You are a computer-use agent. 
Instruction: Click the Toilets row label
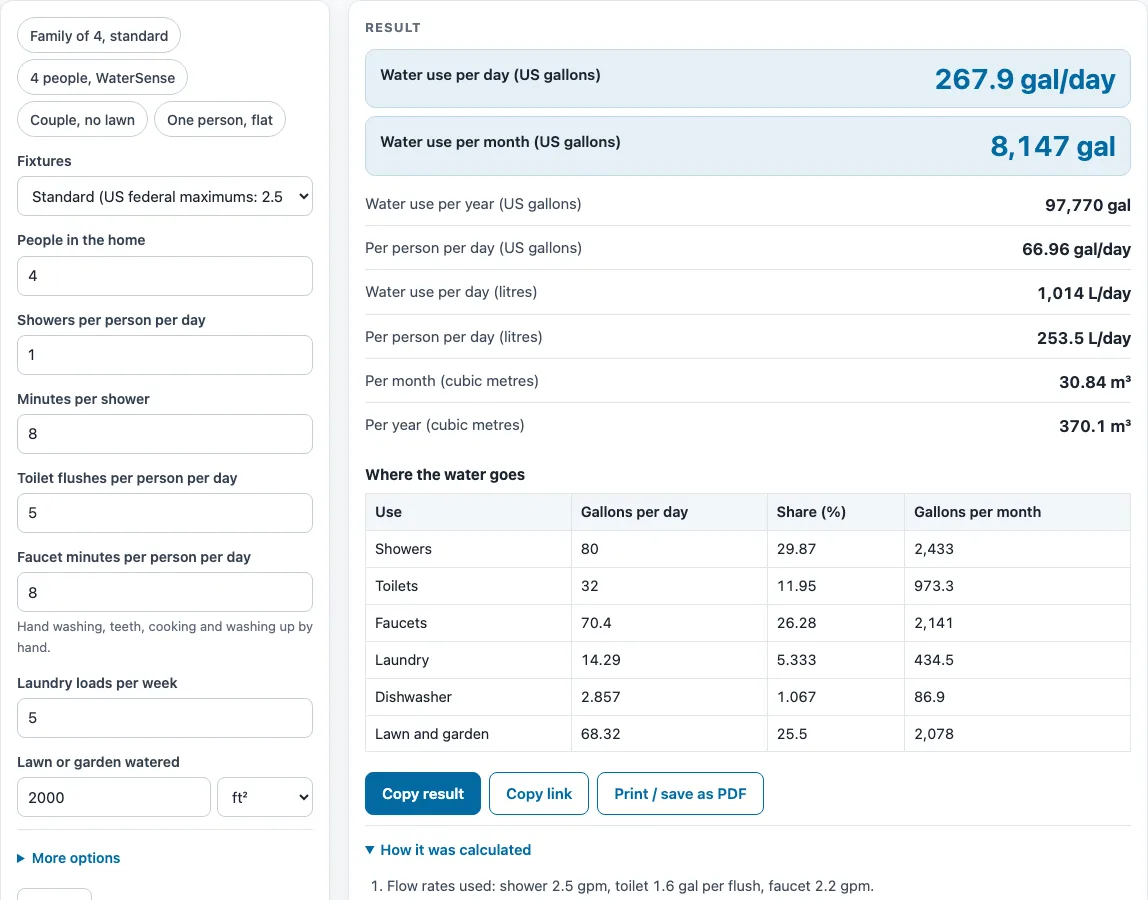coord(396,586)
